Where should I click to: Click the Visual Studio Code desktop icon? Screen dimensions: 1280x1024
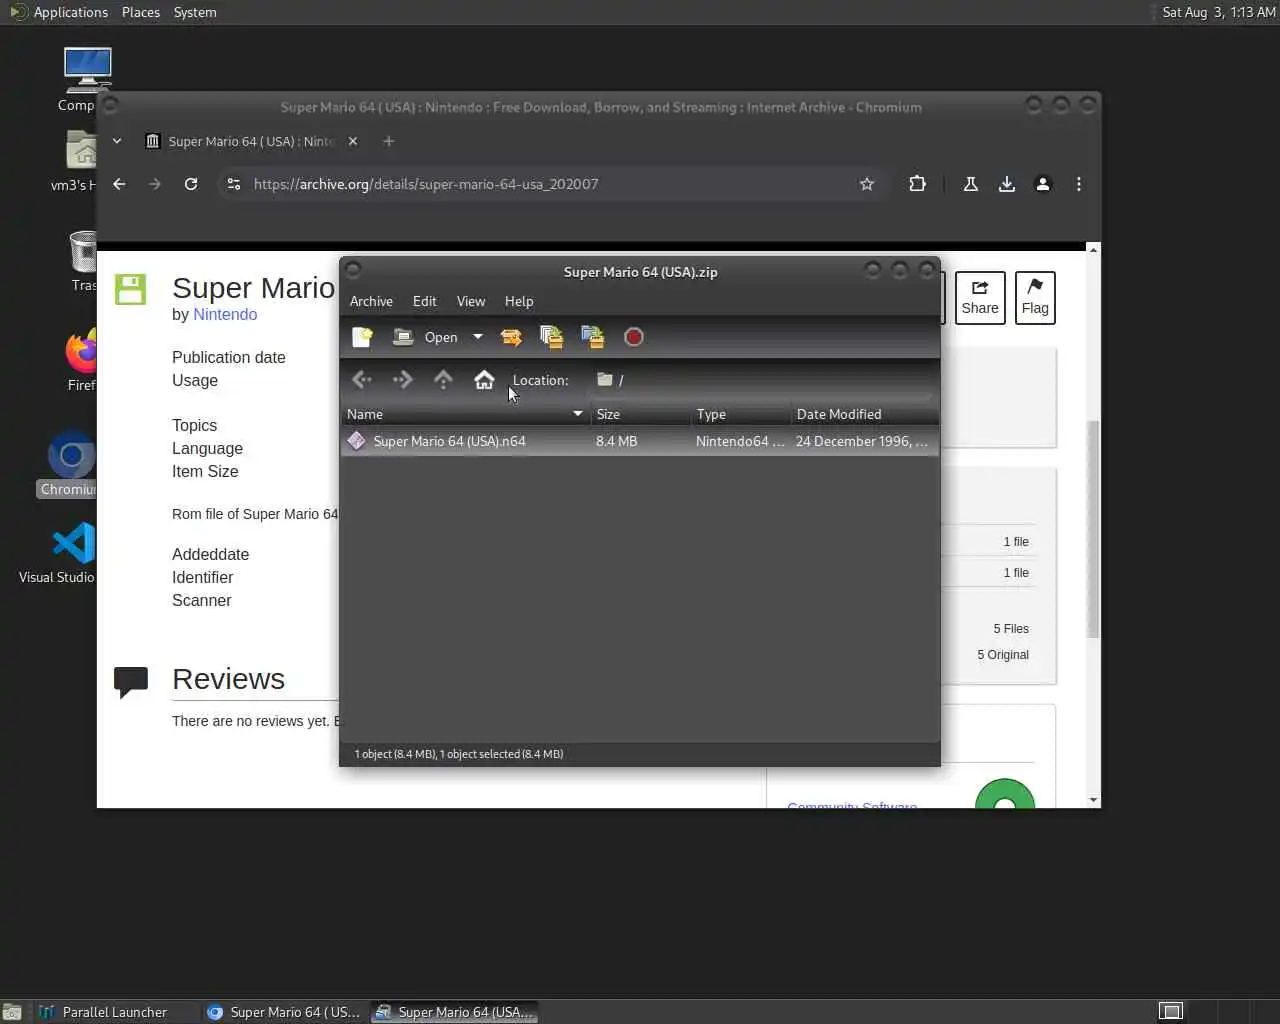73,552
